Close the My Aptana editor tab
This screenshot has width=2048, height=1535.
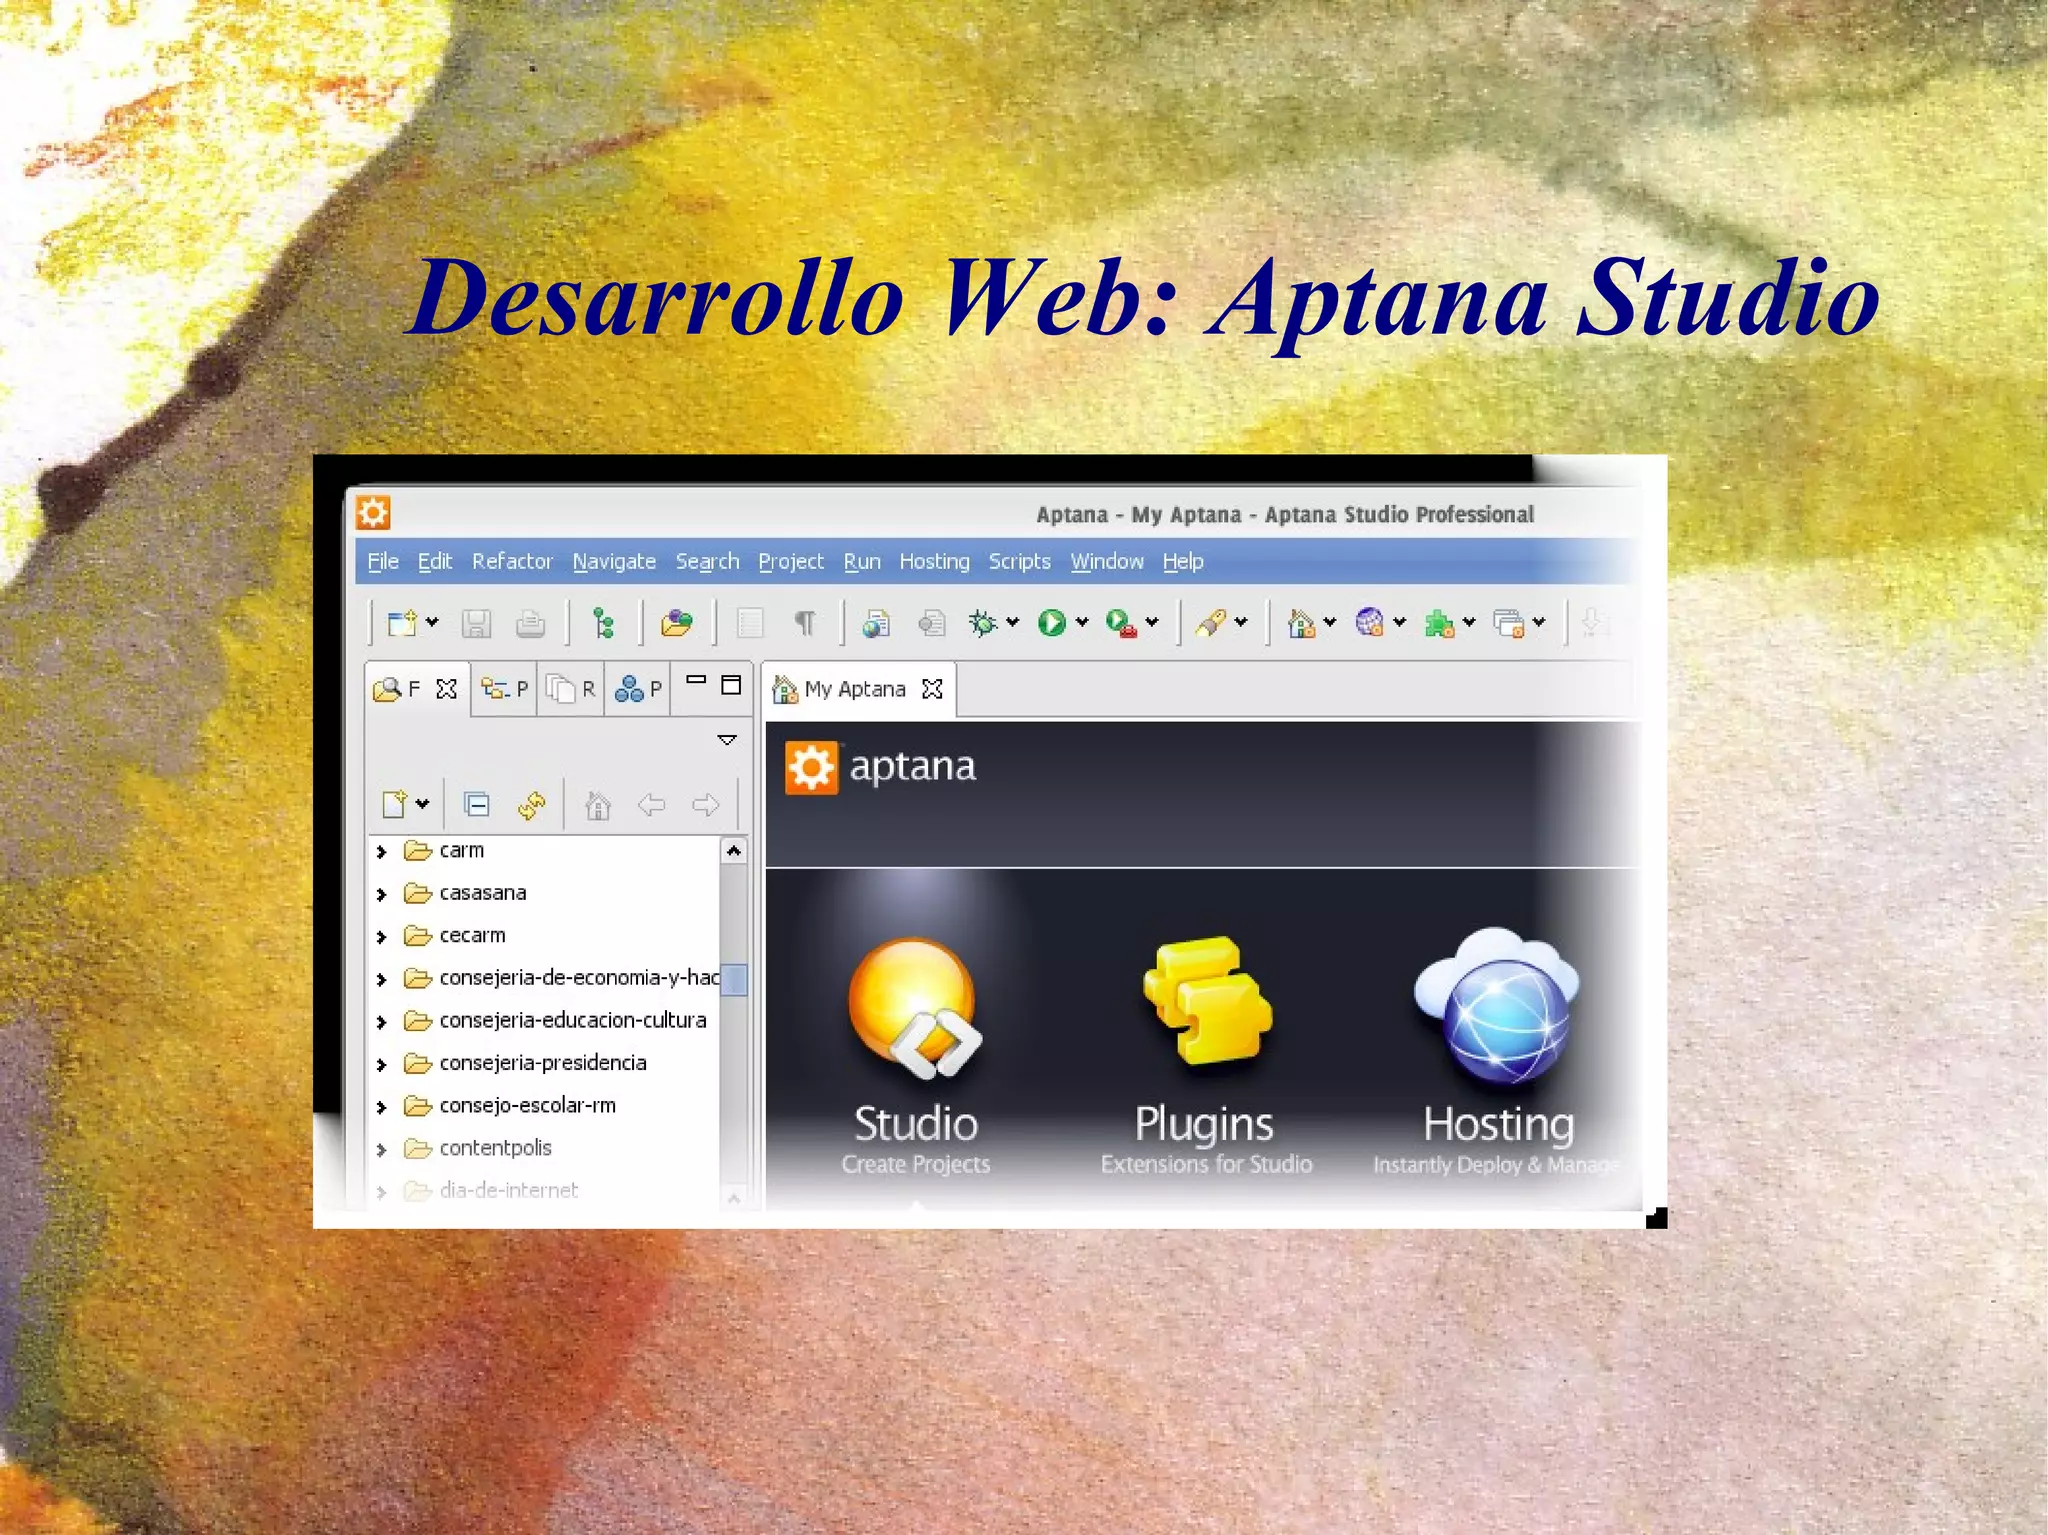click(932, 689)
